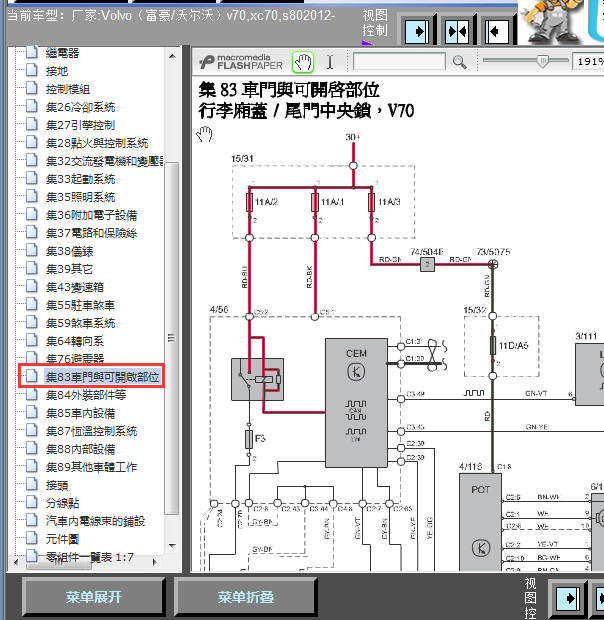Click the tree panel scroll down arrow

(x=172, y=546)
